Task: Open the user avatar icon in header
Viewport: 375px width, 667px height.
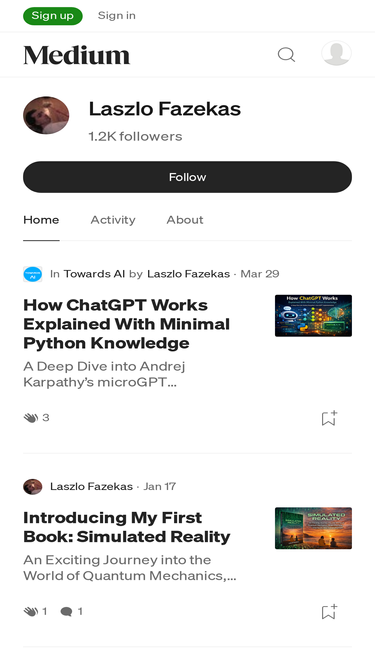Action: point(336,54)
